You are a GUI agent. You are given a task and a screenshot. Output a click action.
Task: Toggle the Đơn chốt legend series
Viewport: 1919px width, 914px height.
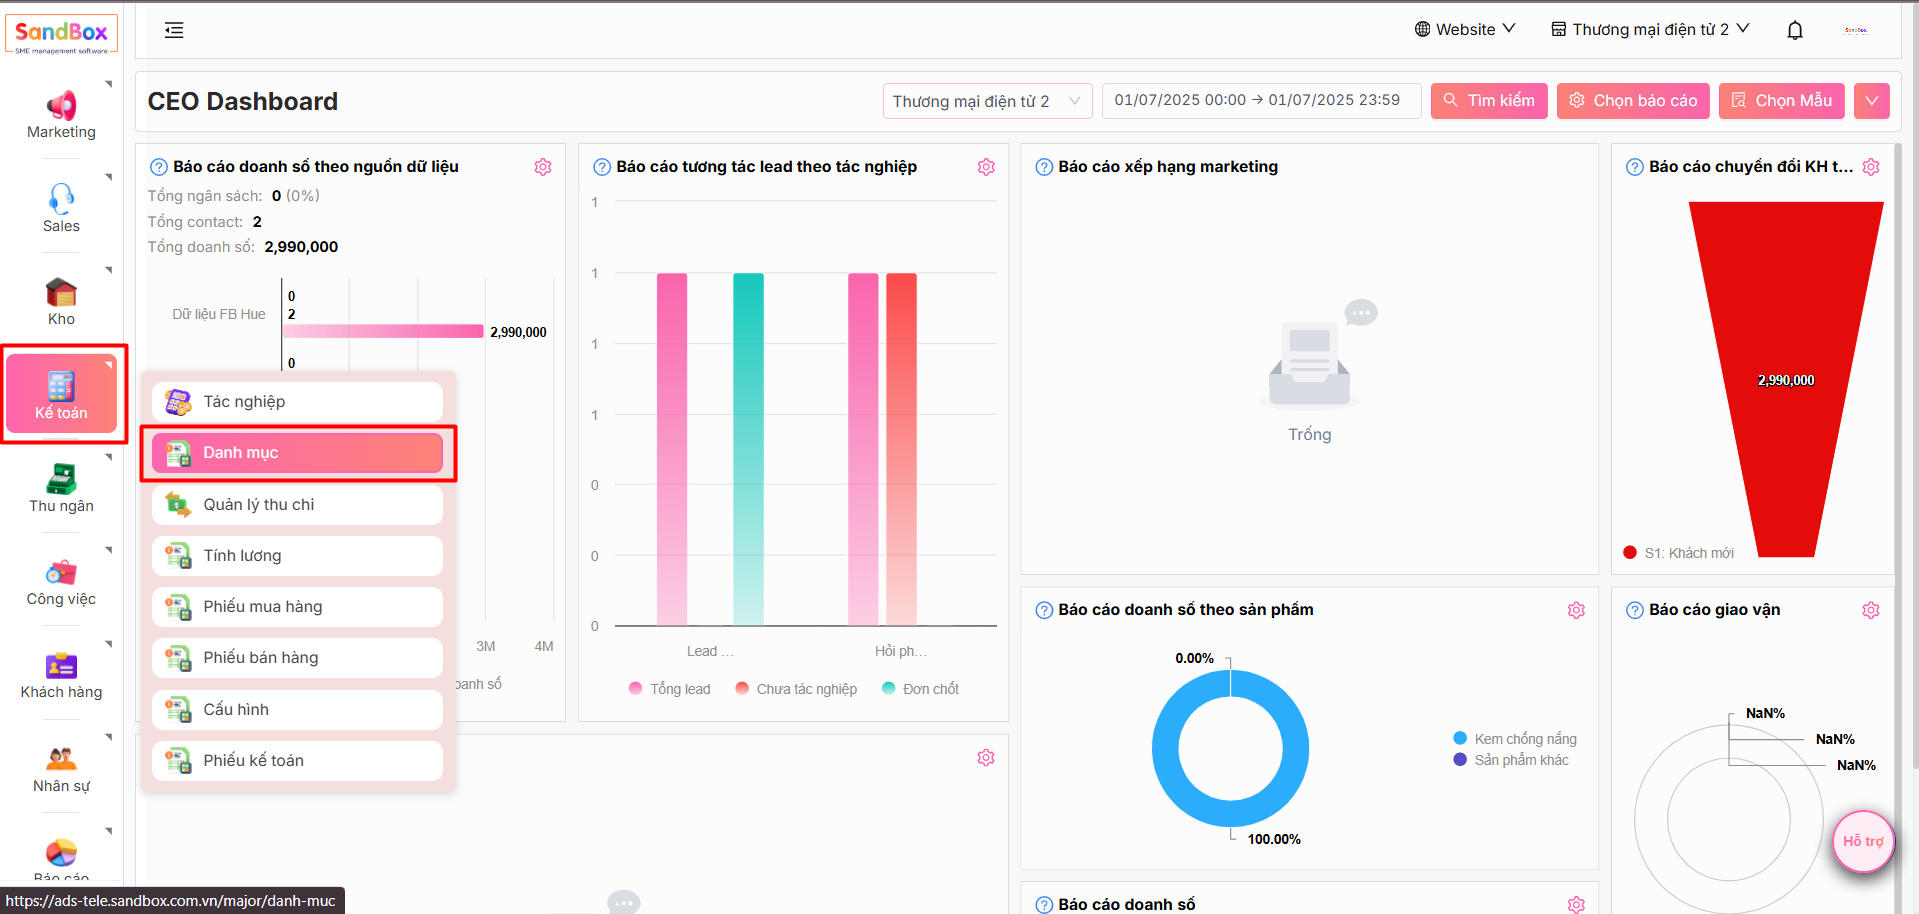[x=920, y=689]
